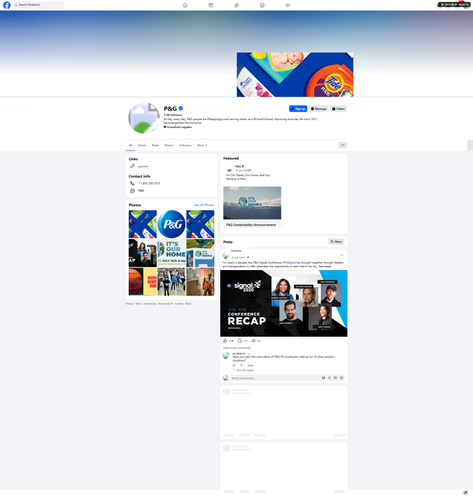The image size is (473, 500).
Task: Click the Facebook logo
Action: point(7,5)
